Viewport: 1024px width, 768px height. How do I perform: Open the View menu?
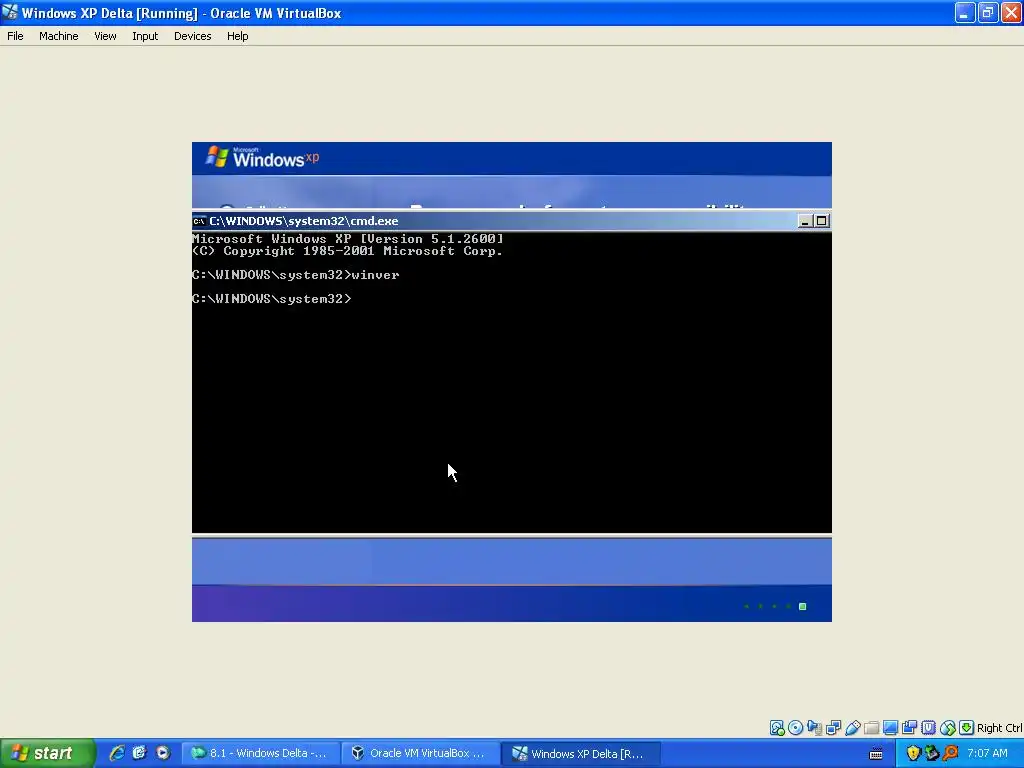[x=105, y=36]
